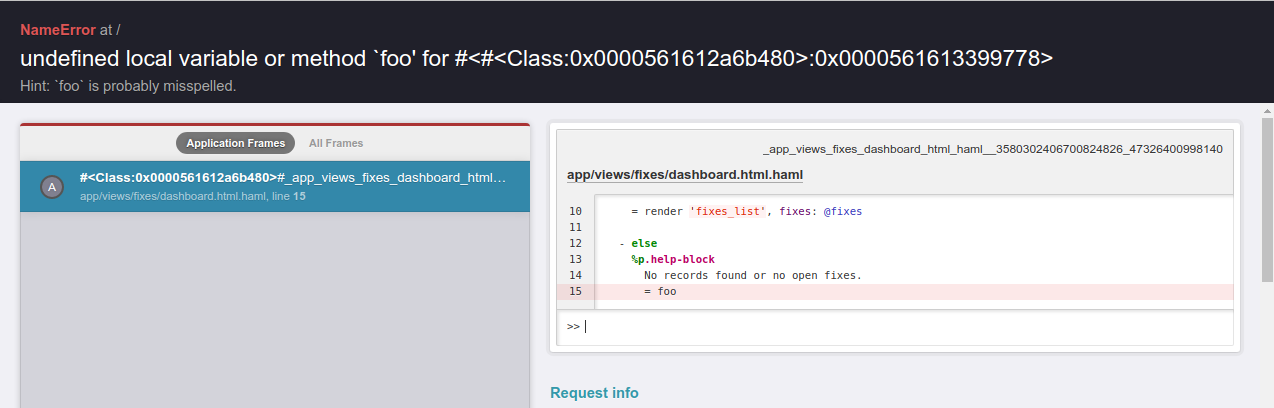Click the hint saying foo is misspelled
The image size is (1274, 408).
point(128,86)
